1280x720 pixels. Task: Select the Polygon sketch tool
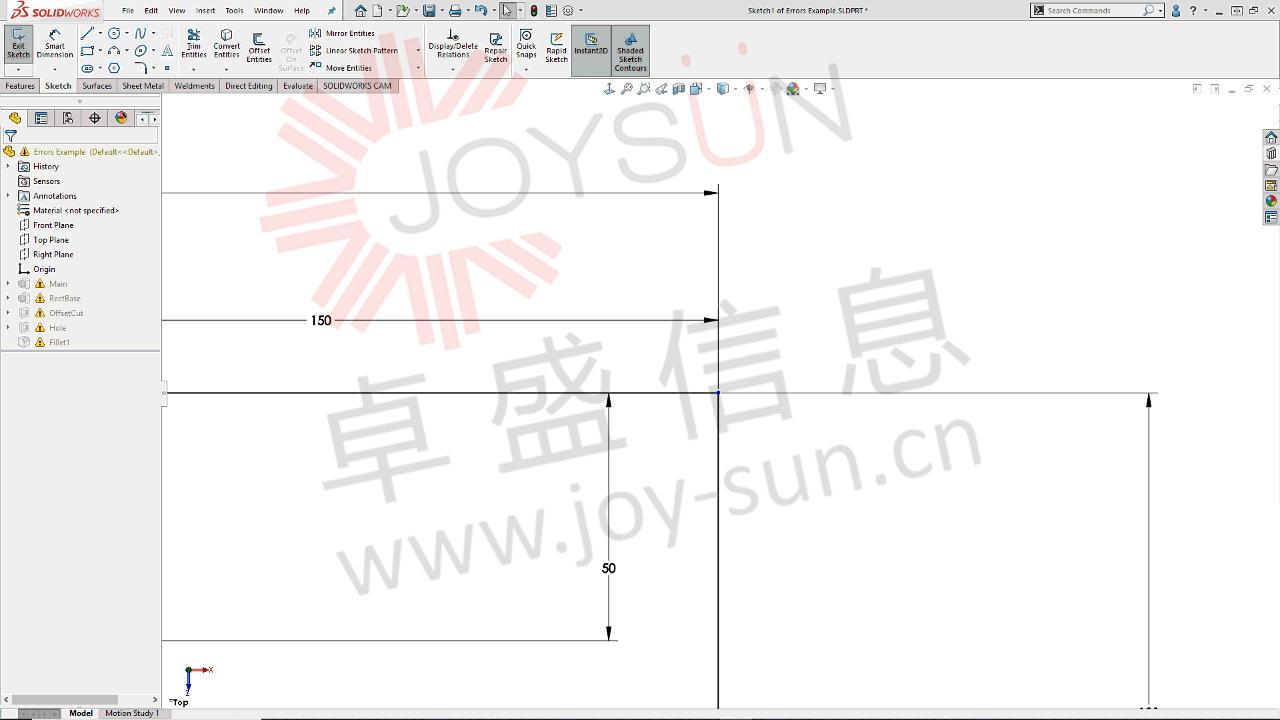pos(114,69)
